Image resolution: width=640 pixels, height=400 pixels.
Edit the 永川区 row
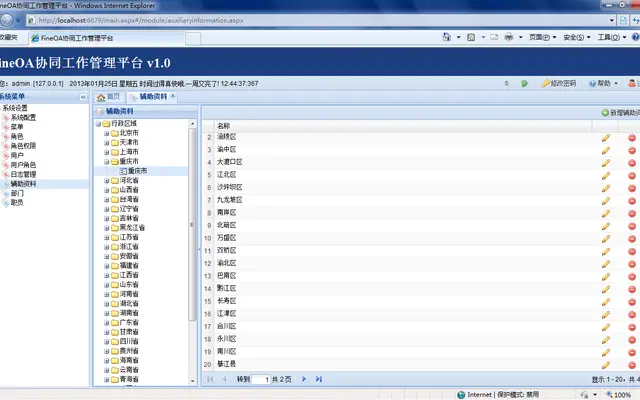606,340
